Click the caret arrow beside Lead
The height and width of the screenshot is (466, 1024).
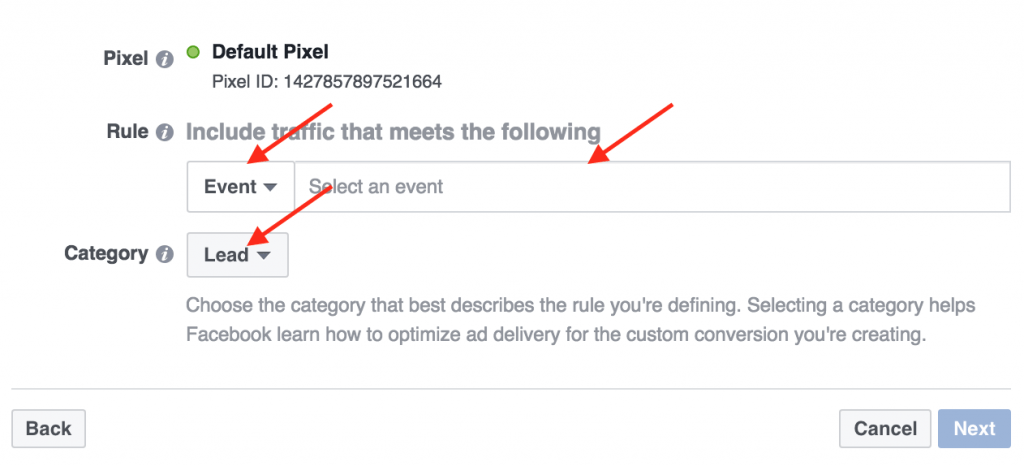tap(263, 255)
